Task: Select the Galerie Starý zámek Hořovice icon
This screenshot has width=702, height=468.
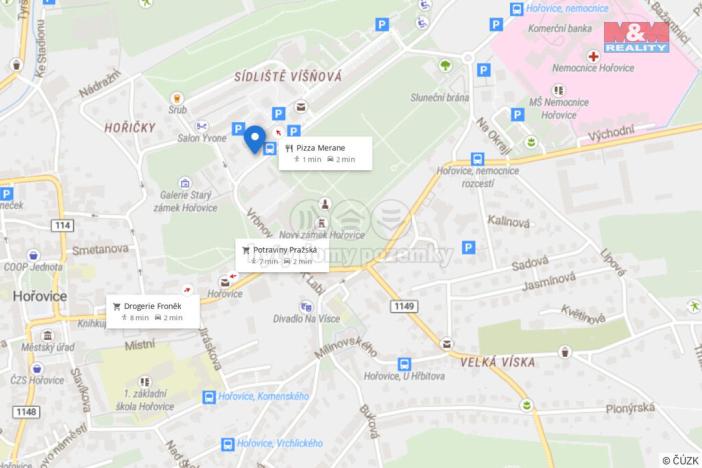Action: pos(185,183)
